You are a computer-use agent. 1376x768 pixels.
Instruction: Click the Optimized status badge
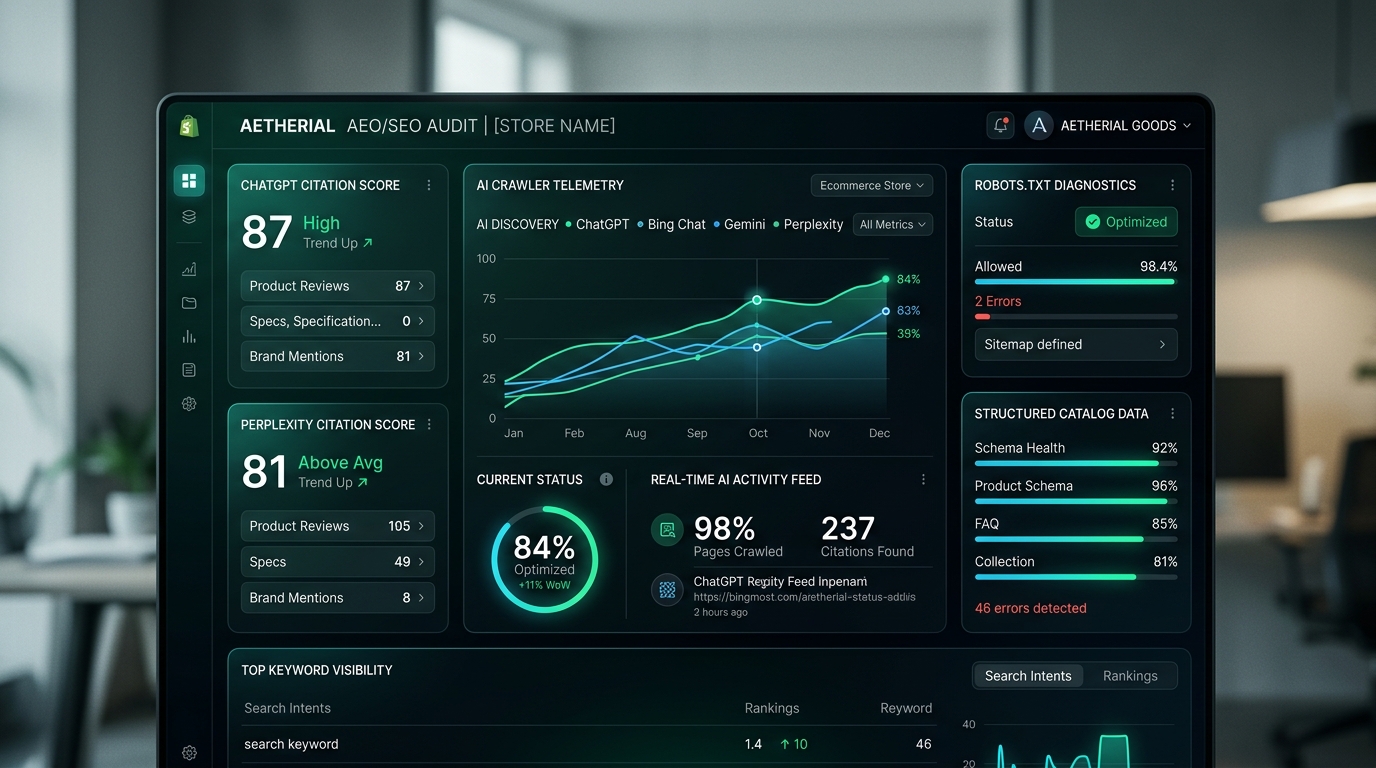pos(1126,222)
